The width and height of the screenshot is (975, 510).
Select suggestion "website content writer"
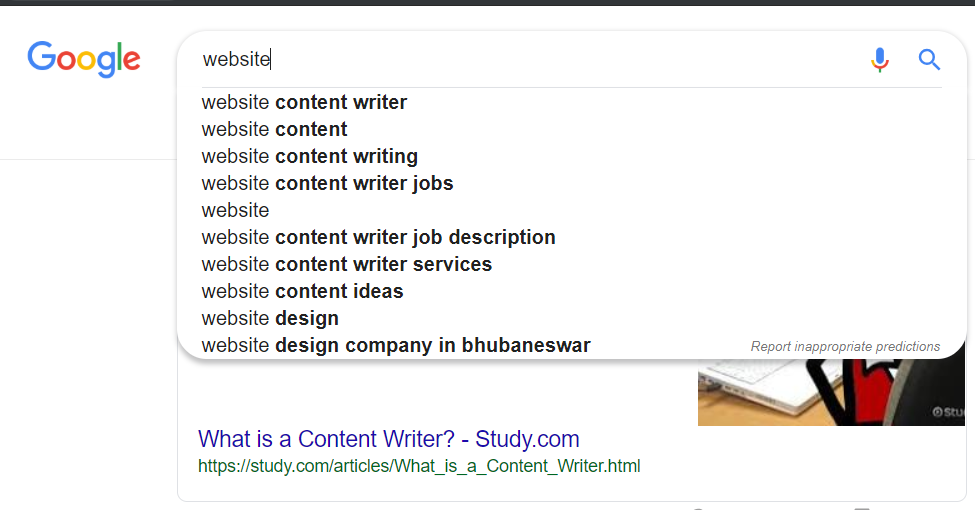click(304, 102)
